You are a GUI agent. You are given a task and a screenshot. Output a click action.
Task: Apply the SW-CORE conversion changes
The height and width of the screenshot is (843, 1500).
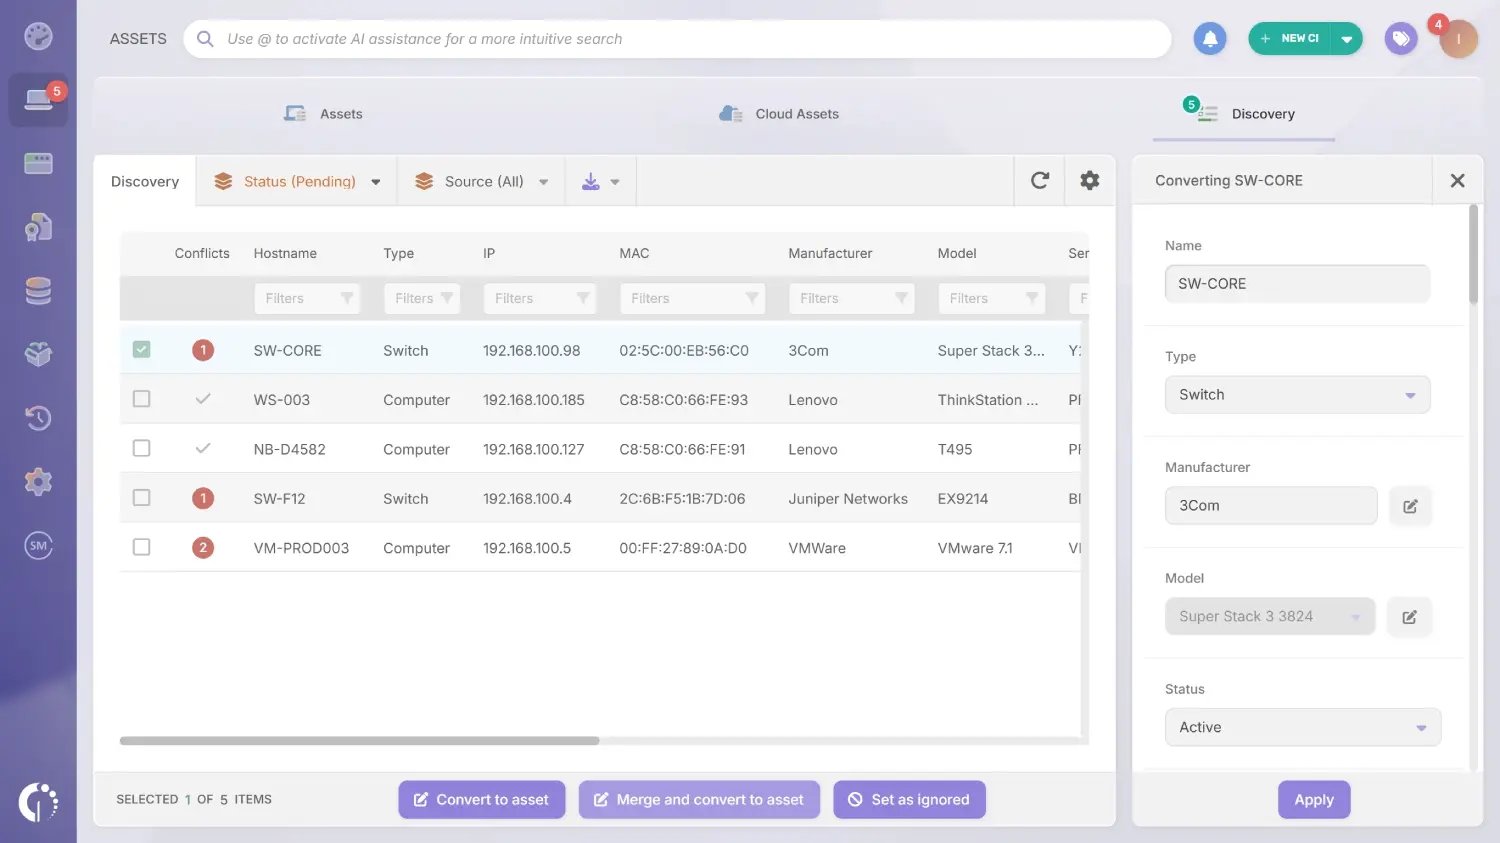point(1313,799)
